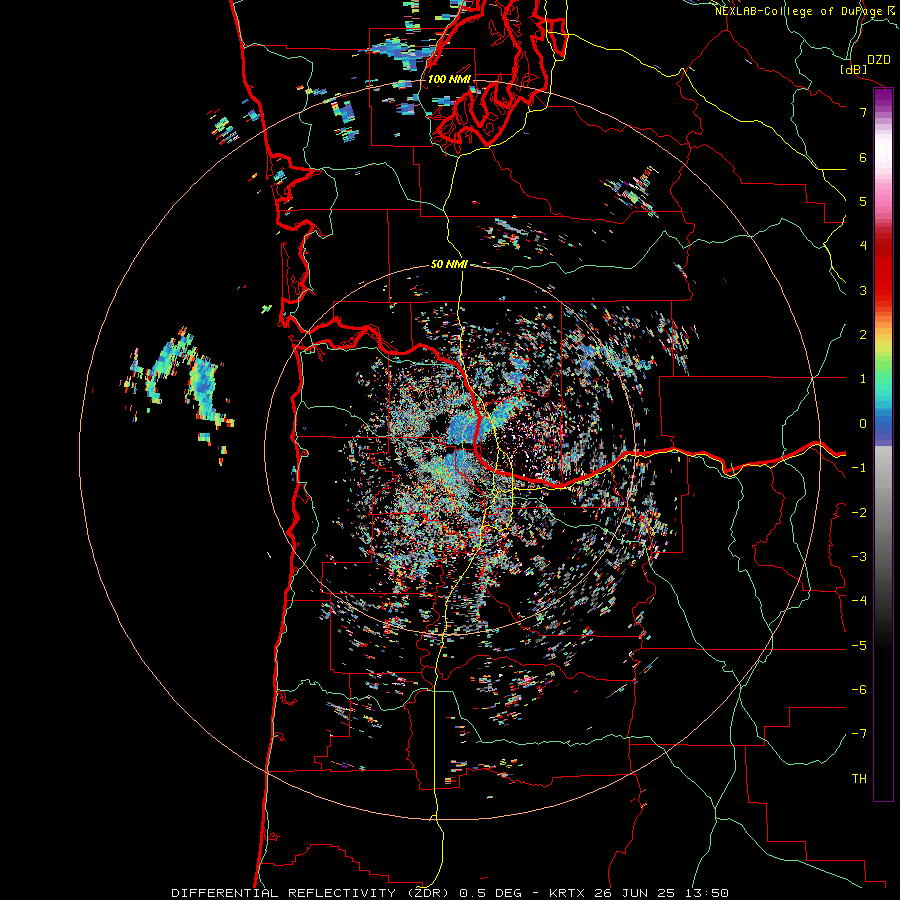Click the -5 scale value
Screen dimensions: 900x900
tap(859, 646)
